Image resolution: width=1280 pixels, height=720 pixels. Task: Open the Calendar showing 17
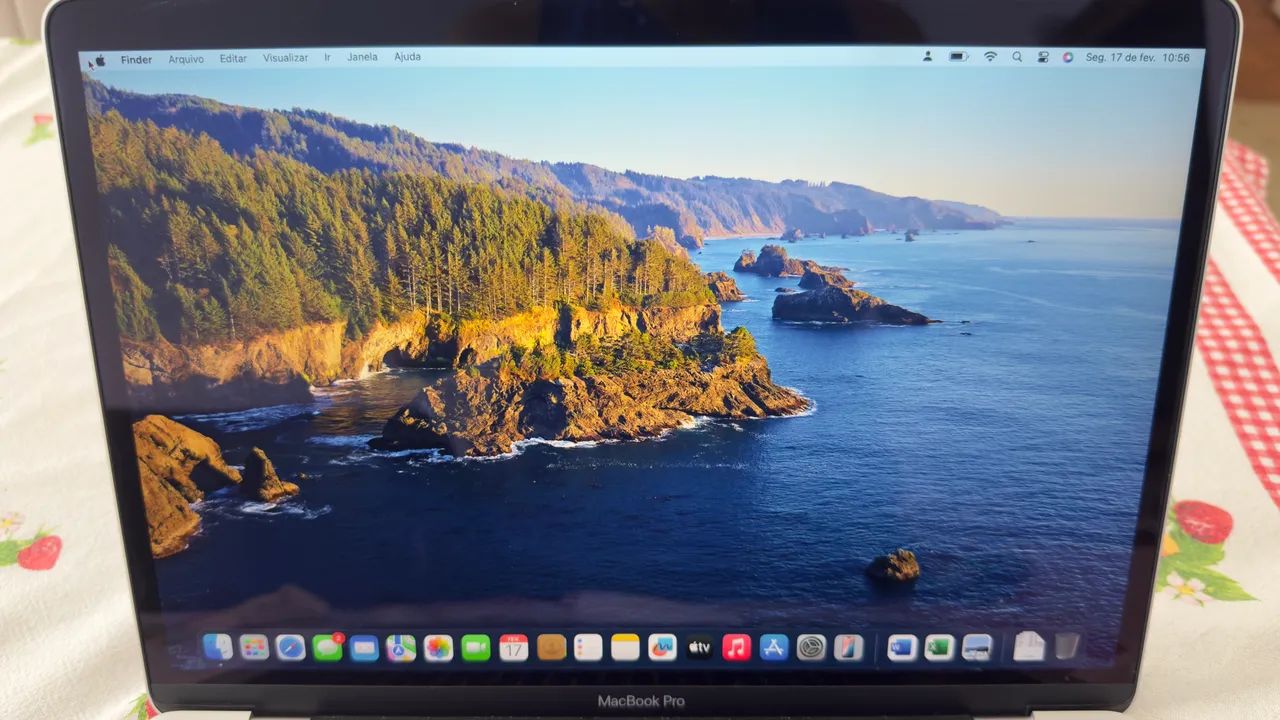tap(514, 647)
